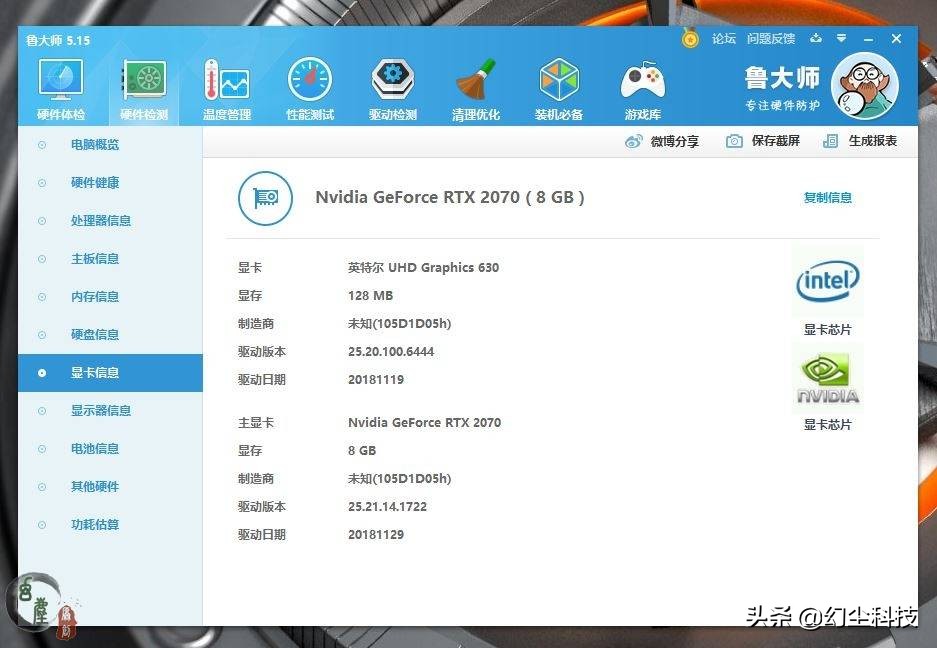Launch the 性能测试 performance benchmark tool
Image resolution: width=937 pixels, height=648 pixels.
click(309, 85)
